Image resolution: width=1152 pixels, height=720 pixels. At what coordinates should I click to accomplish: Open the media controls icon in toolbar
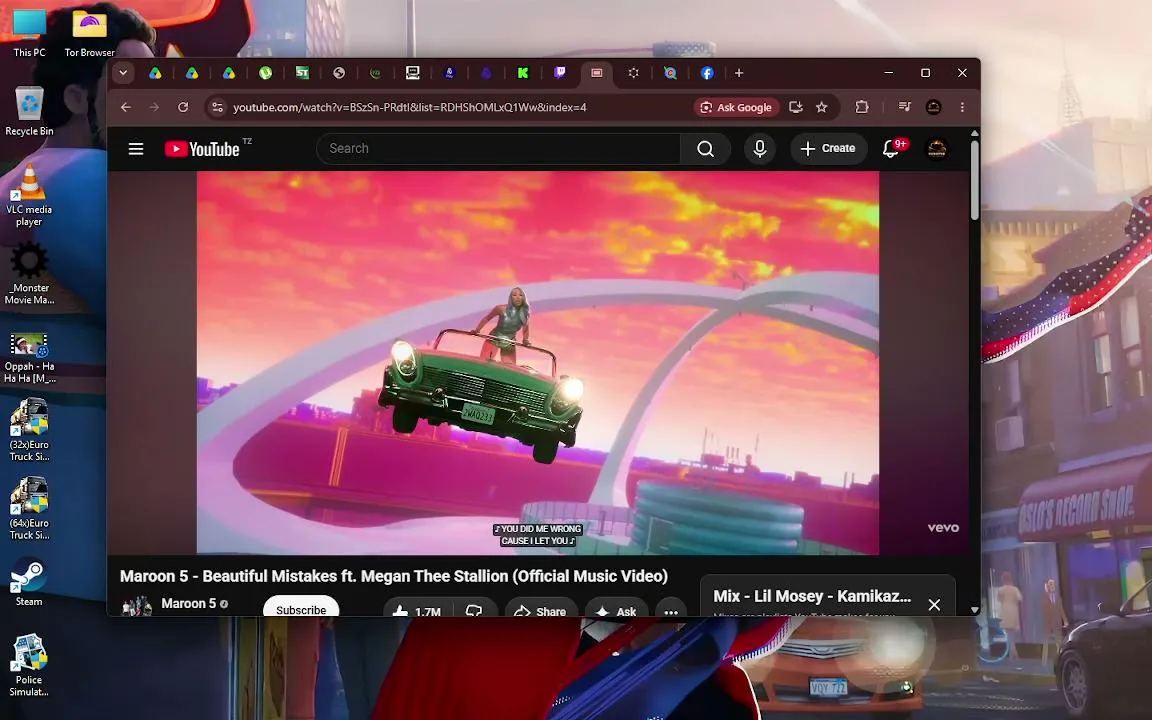click(x=904, y=107)
